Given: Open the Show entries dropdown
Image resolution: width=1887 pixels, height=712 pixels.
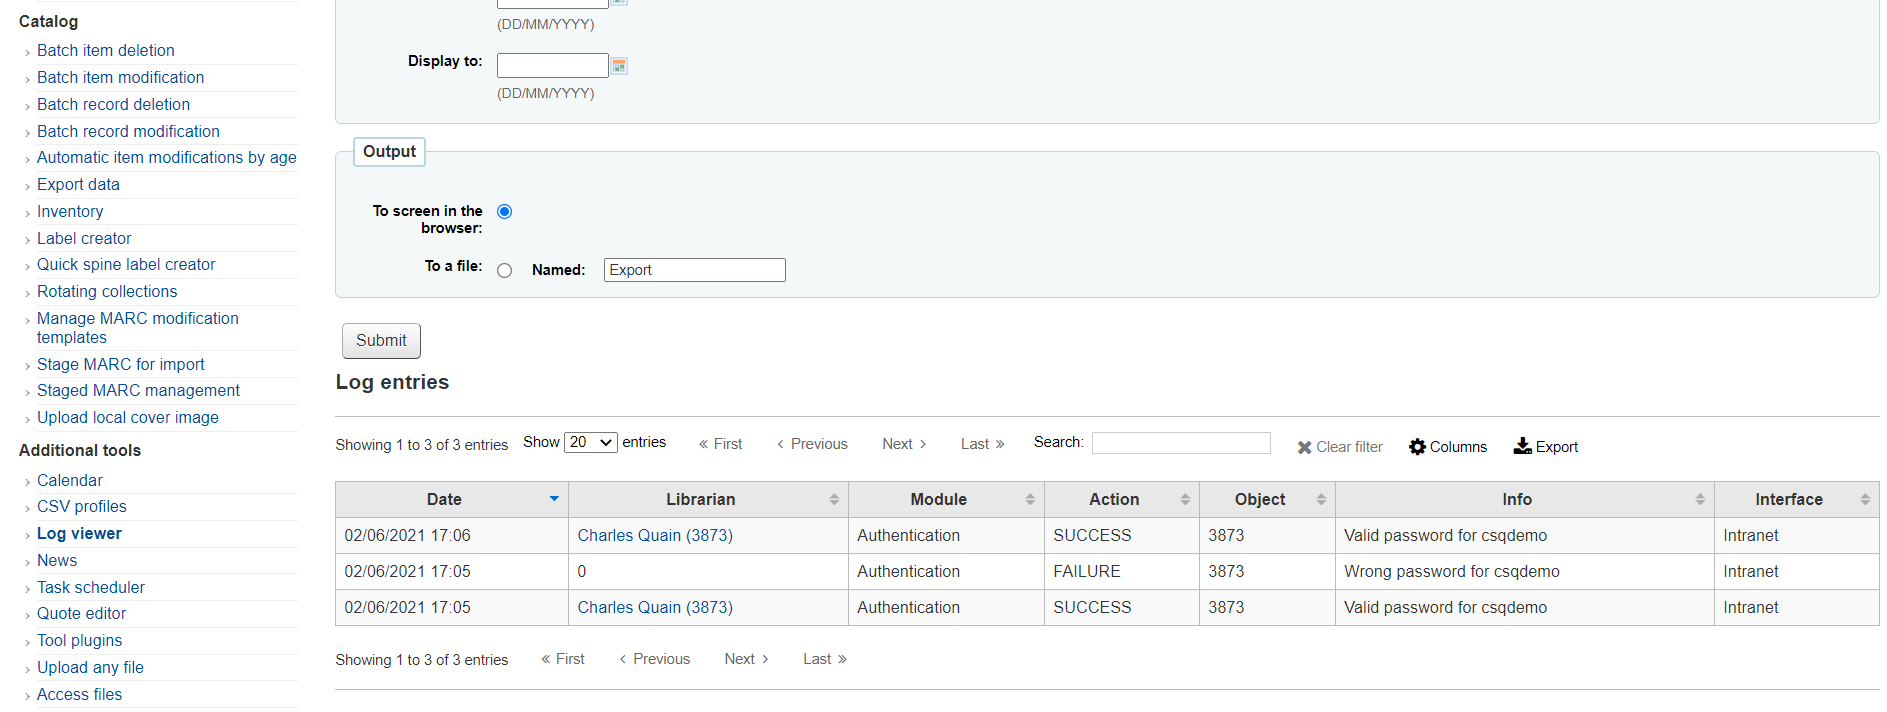Looking at the screenshot, I should [x=590, y=443].
